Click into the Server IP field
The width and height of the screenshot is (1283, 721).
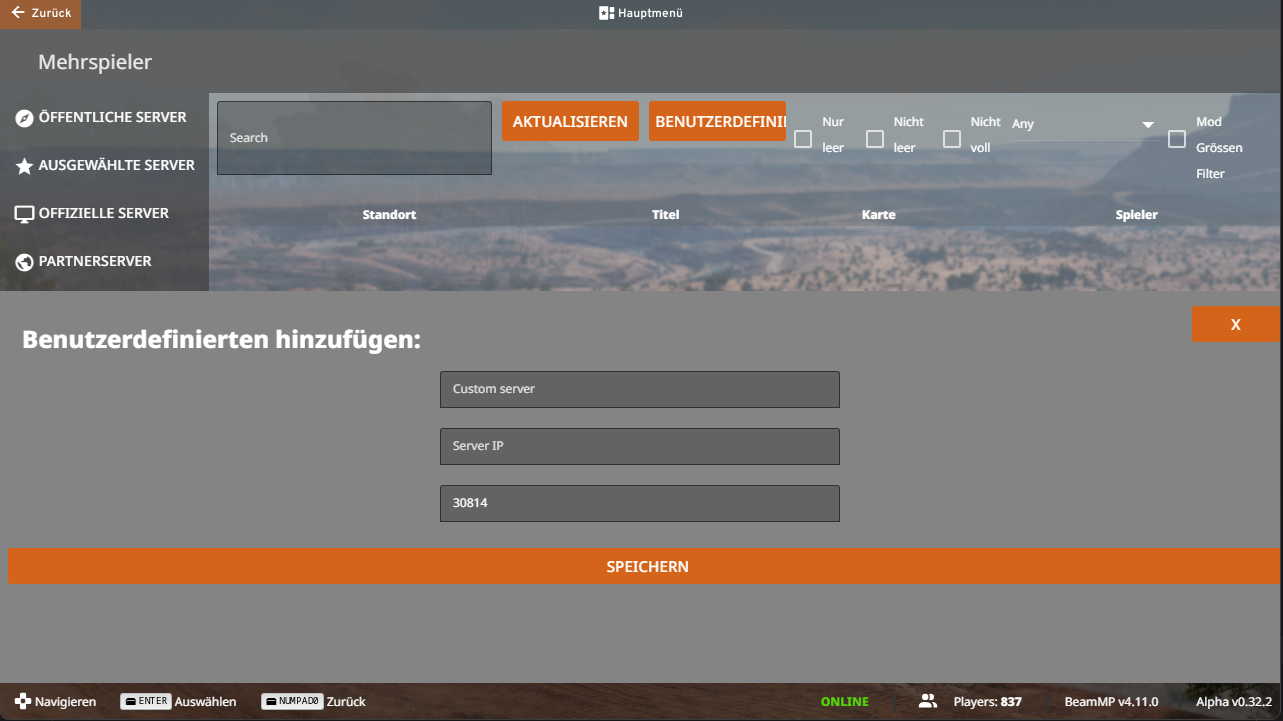[639, 446]
